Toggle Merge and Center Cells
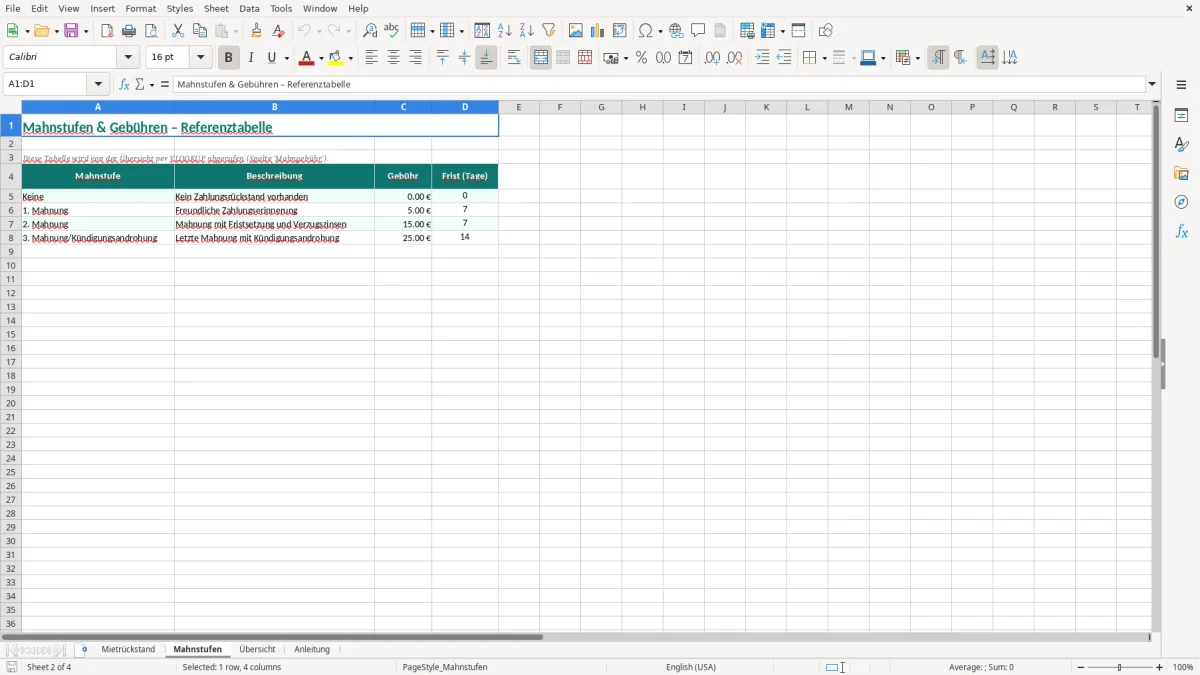1200x675 pixels. 541,58
